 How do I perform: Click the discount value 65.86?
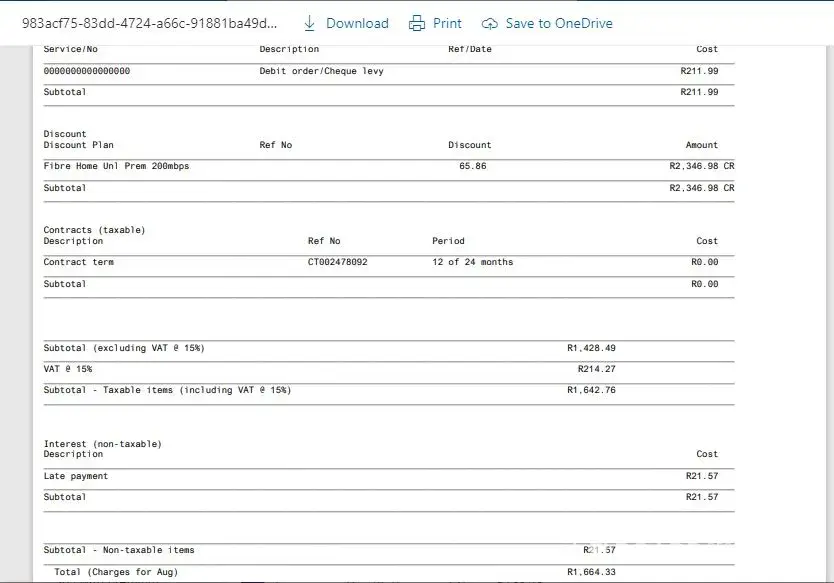472,166
